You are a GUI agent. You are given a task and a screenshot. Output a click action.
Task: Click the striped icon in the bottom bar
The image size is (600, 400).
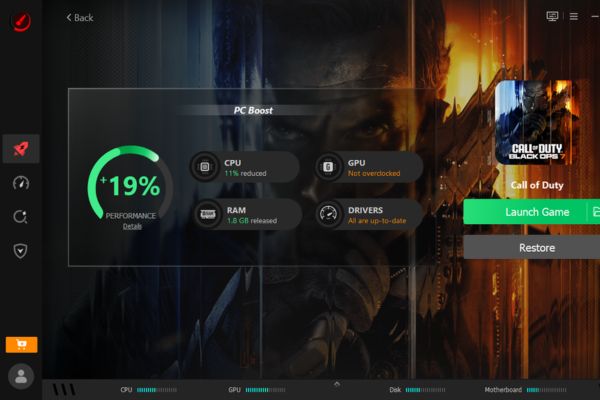click(x=64, y=390)
